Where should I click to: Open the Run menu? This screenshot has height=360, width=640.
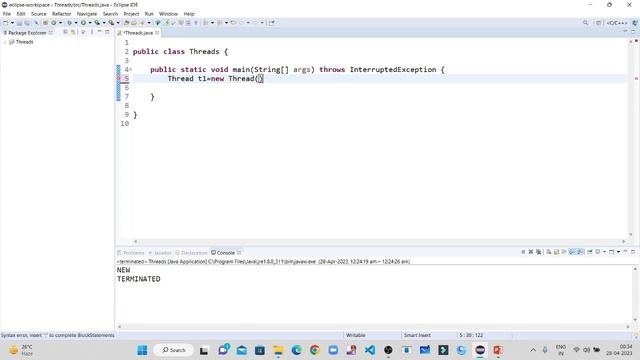coord(149,14)
